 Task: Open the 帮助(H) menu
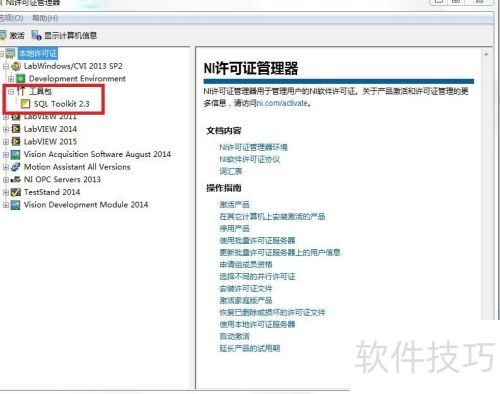[x=45, y=18]
